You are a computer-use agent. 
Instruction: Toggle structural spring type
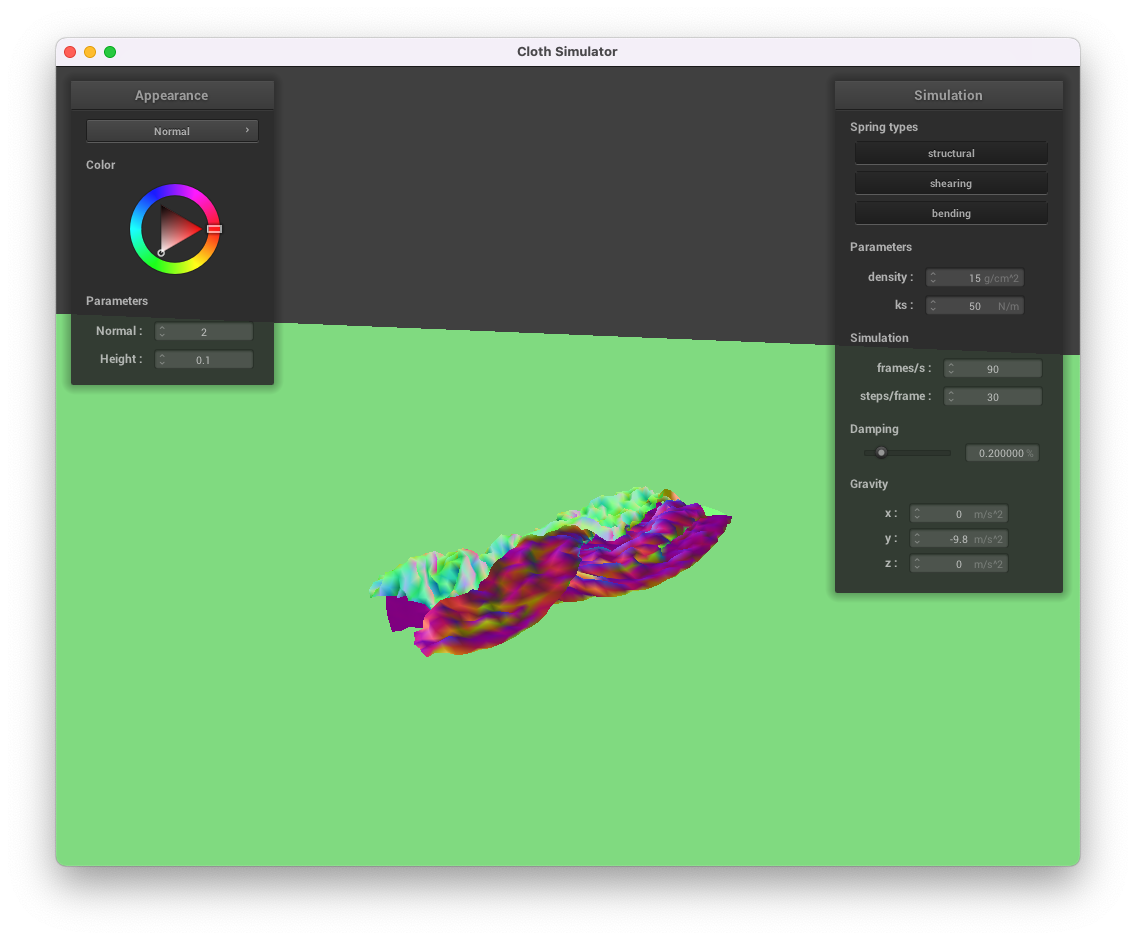tap(951, 154)
